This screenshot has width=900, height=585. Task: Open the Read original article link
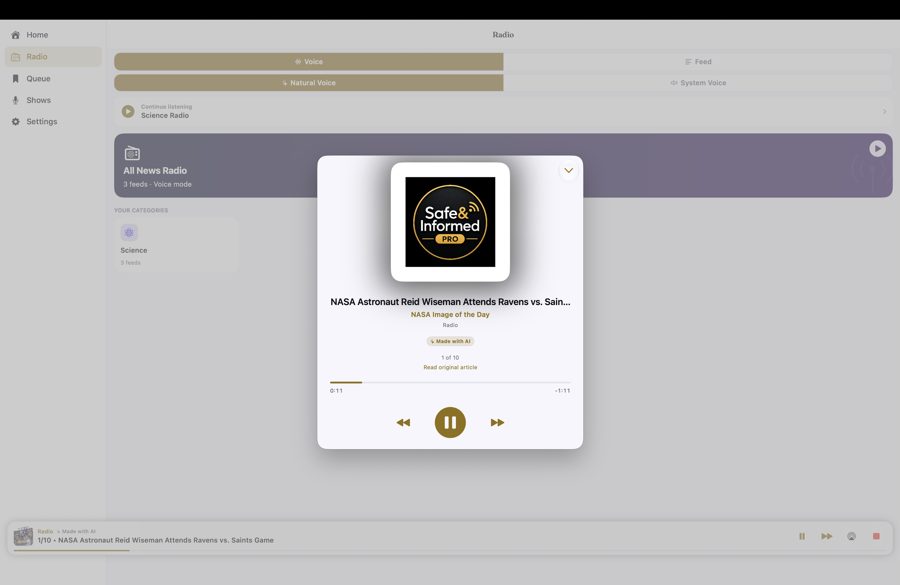450,367
